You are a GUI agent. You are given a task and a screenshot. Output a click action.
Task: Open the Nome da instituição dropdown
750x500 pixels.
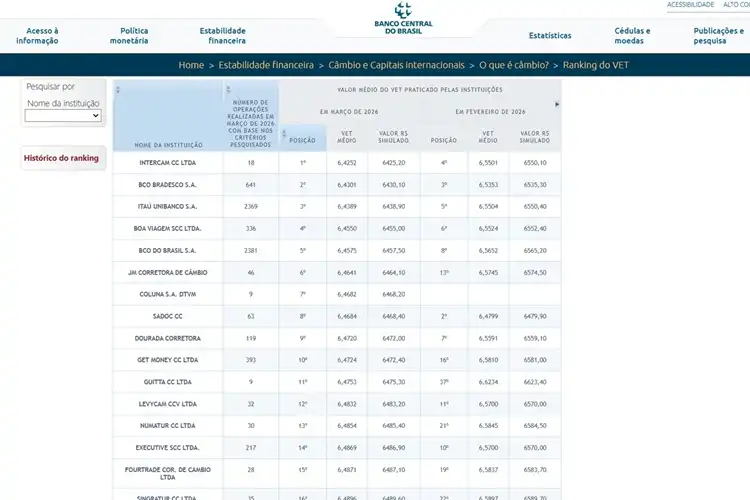coord(63,115)
